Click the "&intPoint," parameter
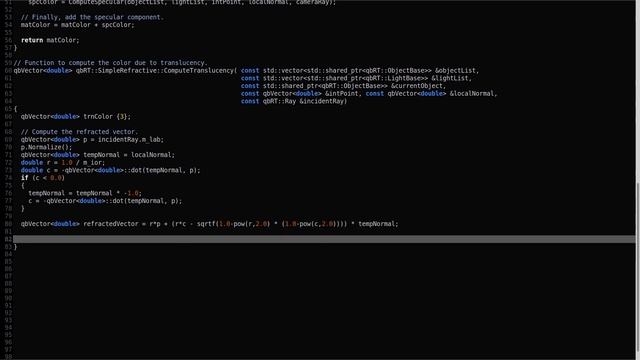Image resolution: width=640 pixels, height=360 pixels. 343,93
